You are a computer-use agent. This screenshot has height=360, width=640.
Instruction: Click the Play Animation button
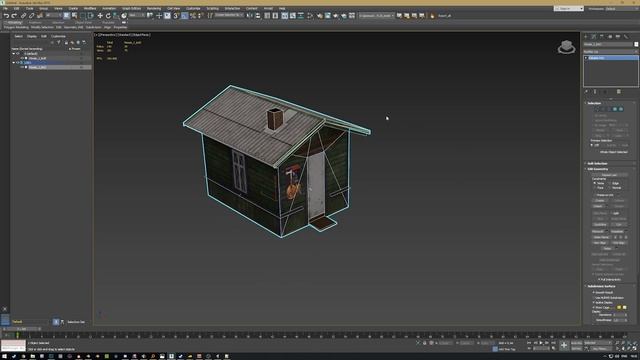pos(541,343)
